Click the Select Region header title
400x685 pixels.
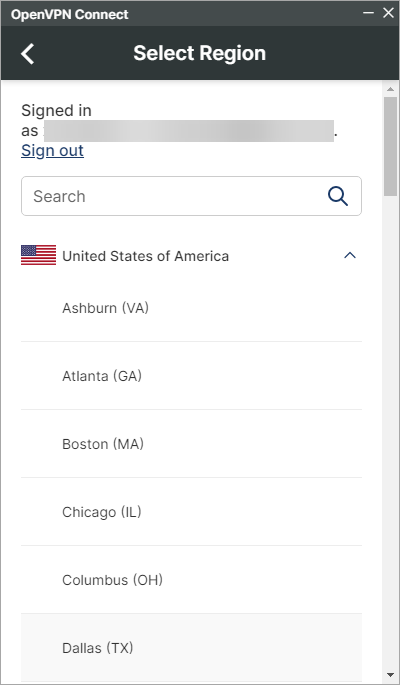point(200,53)
